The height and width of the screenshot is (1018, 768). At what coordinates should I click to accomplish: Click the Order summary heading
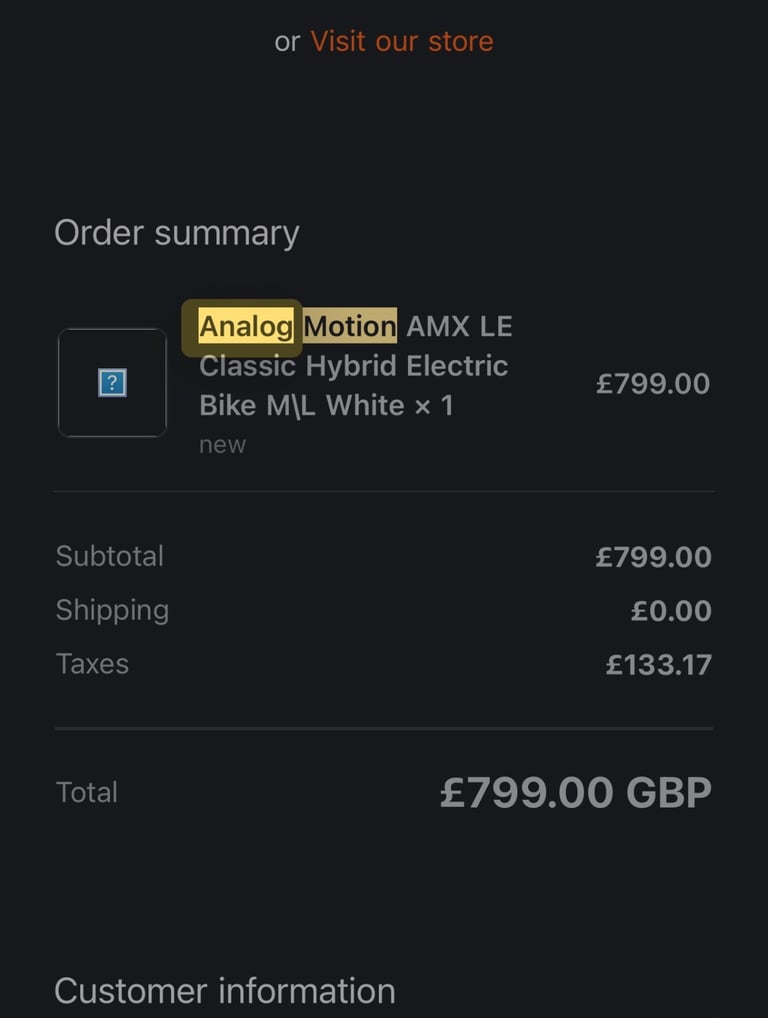tap(176, 233)
